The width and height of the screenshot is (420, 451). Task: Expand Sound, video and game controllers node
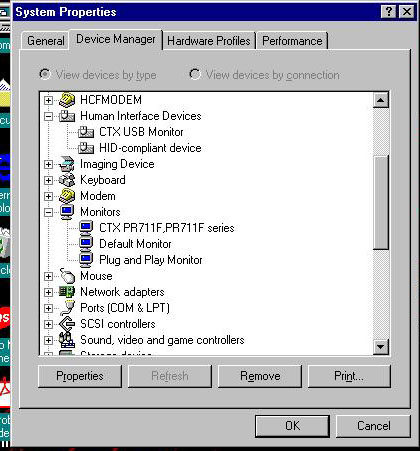point(48,340)
